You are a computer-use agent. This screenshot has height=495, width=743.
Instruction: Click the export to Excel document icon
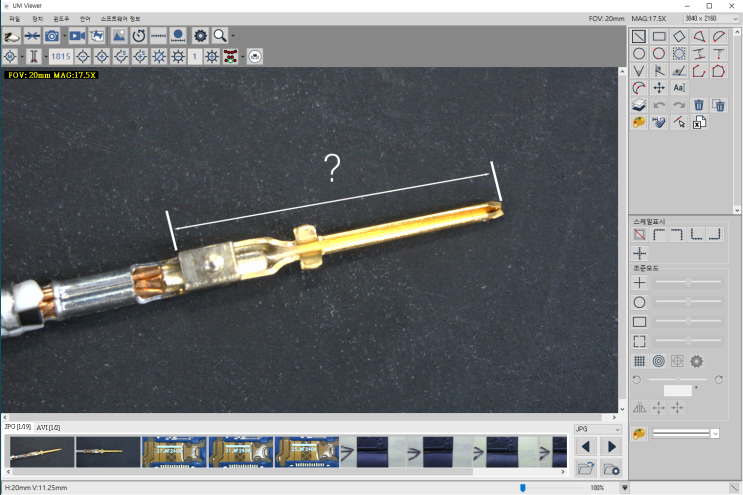[699, 122]
